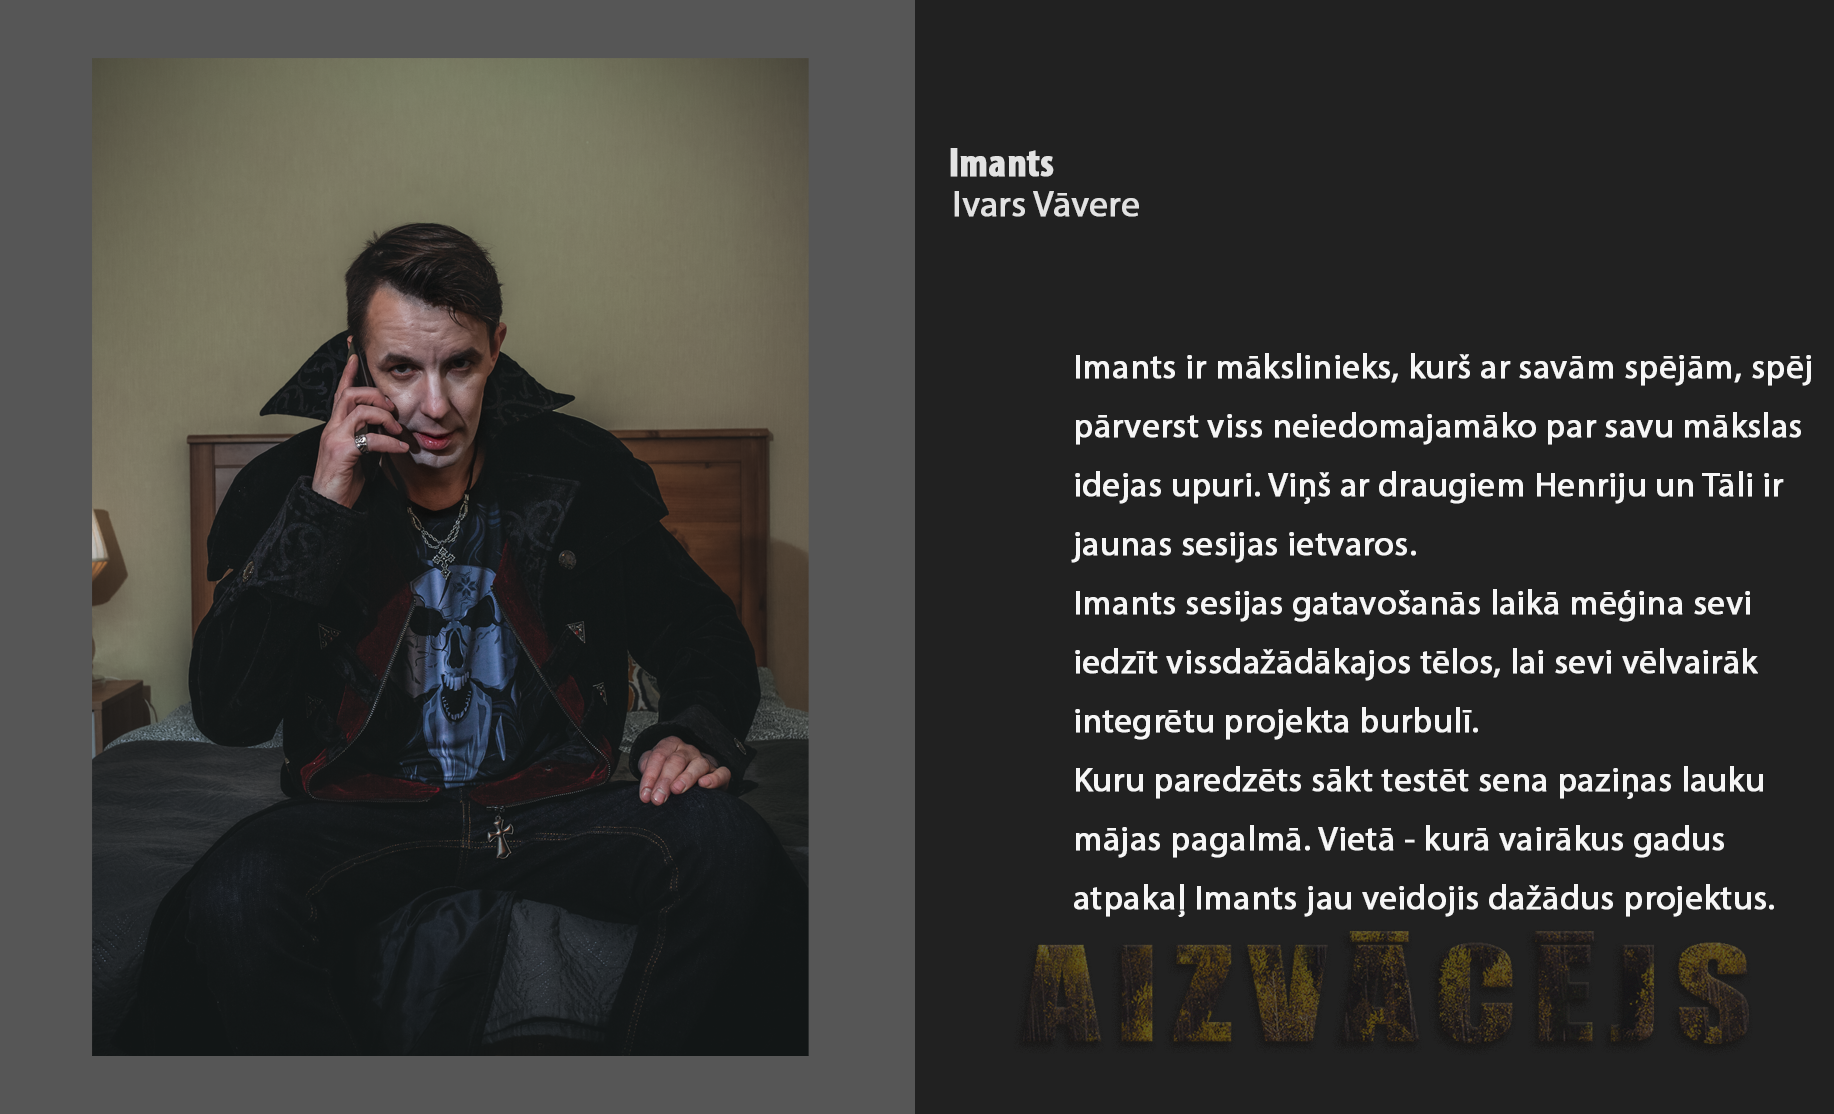The image size is (1834, 1114).
Task: Click the phone held to his ear
Action: tap(361, 381)
